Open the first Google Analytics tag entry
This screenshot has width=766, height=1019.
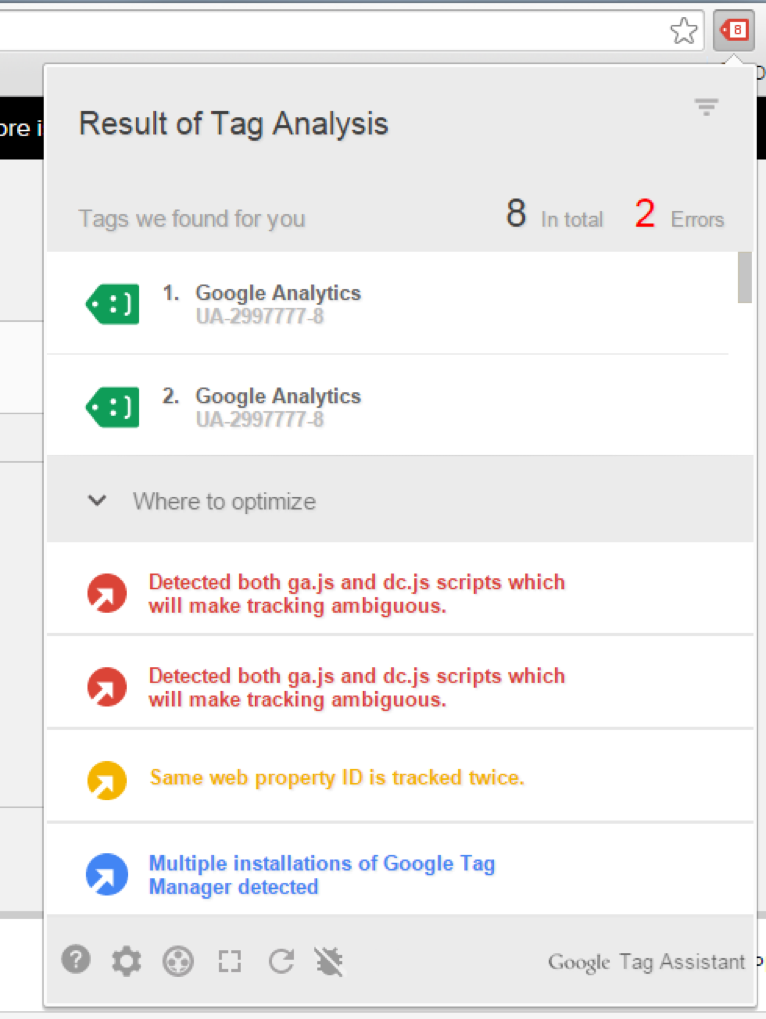[278, 304]
